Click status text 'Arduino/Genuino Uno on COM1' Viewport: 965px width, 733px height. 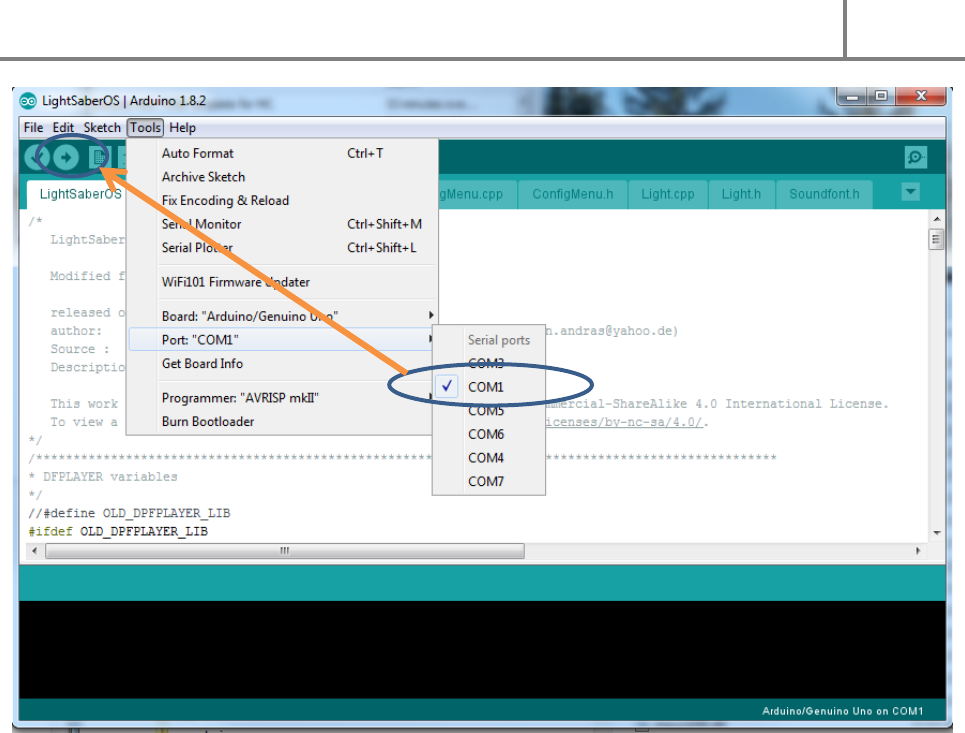coord(842,711)
